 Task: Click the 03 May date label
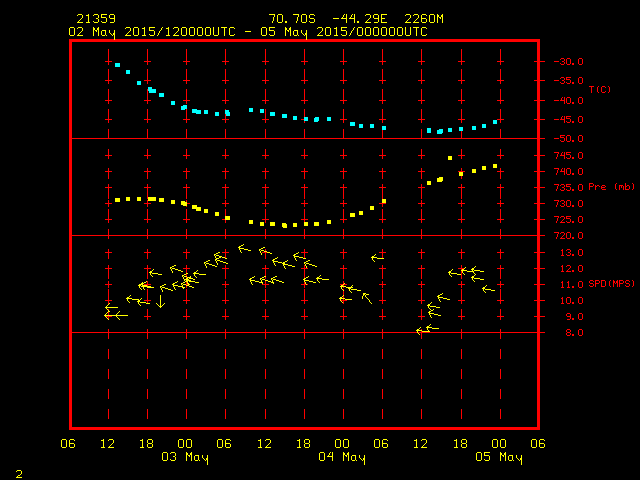(x=185, y=457)
